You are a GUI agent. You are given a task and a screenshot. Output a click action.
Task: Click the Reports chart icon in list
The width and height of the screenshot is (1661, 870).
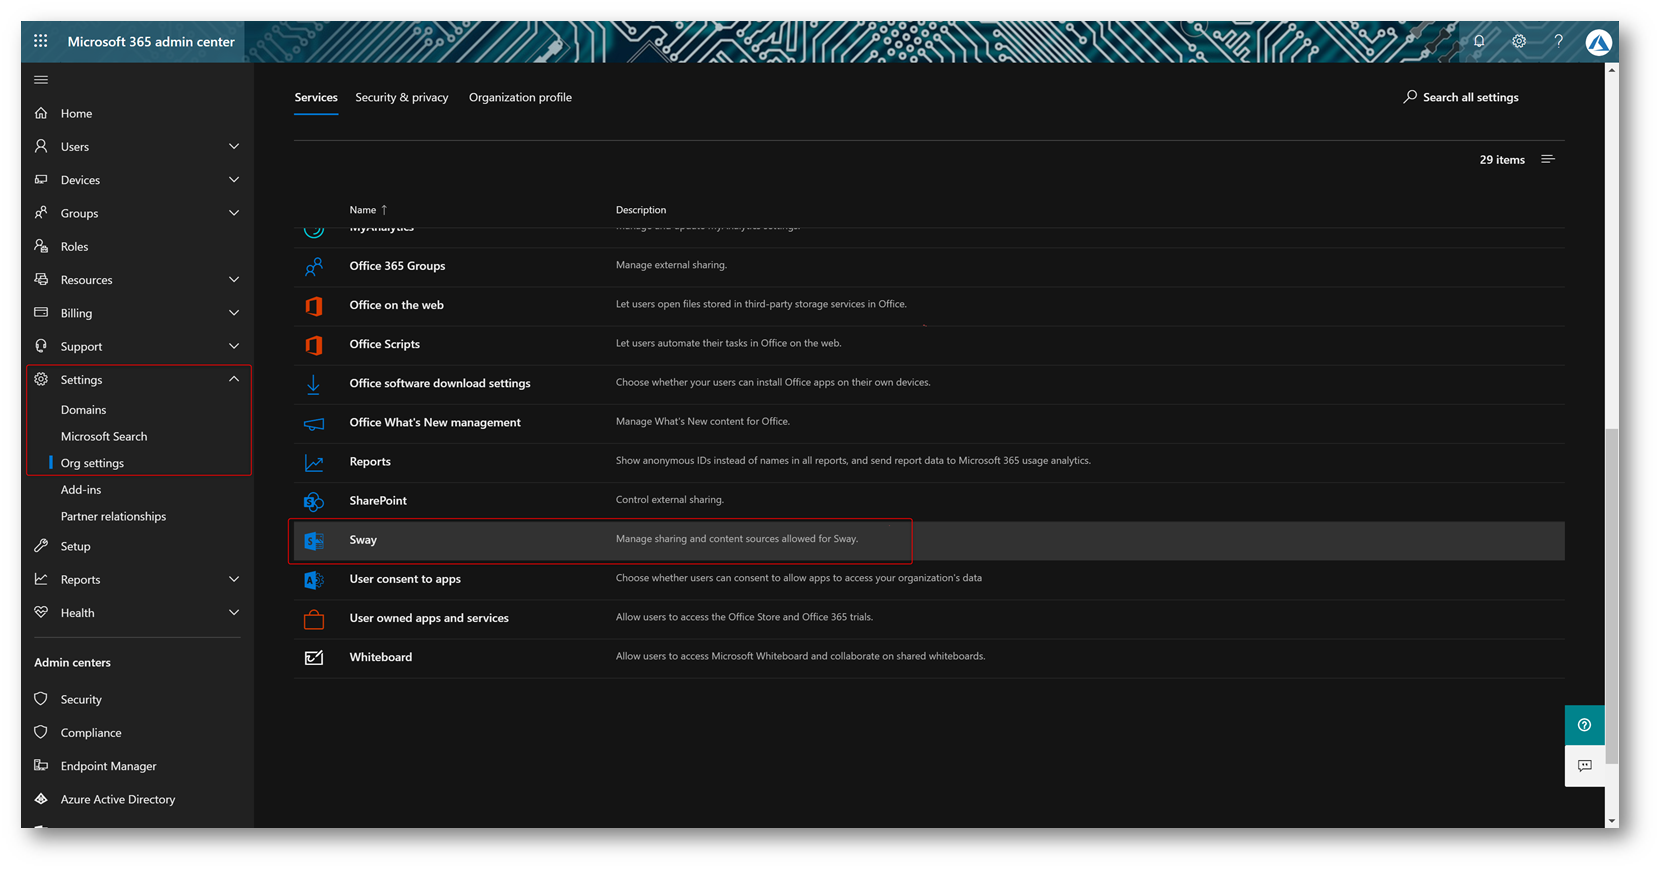coord(314,462)
